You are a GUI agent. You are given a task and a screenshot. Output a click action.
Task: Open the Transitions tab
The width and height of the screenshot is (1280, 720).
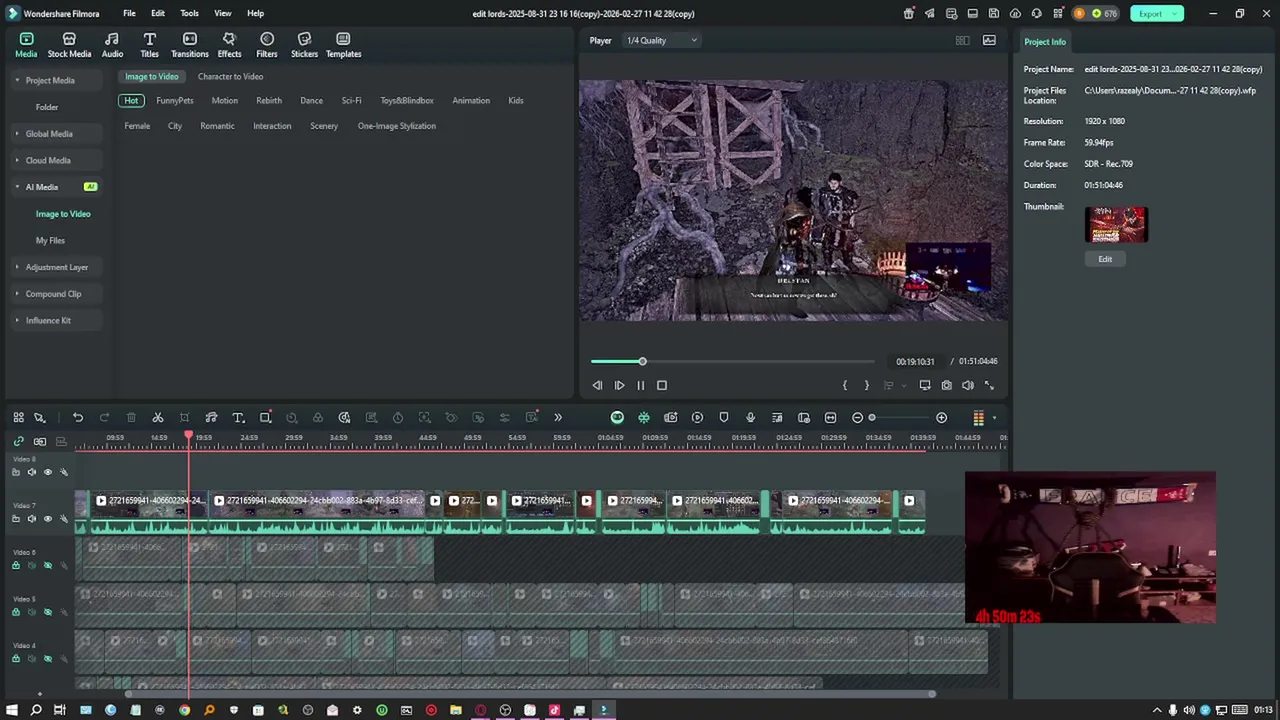click(x=189, y=45)
